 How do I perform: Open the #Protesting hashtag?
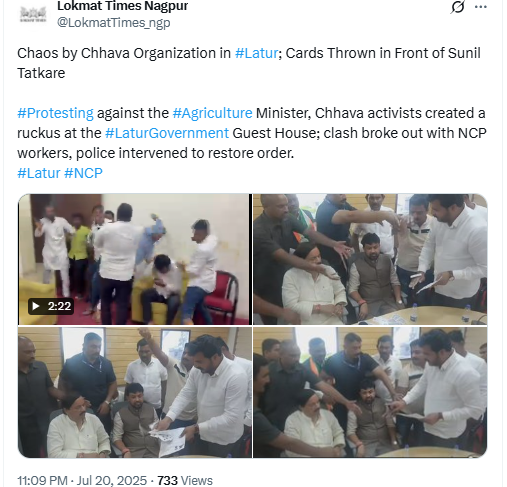tap(55, 113)
